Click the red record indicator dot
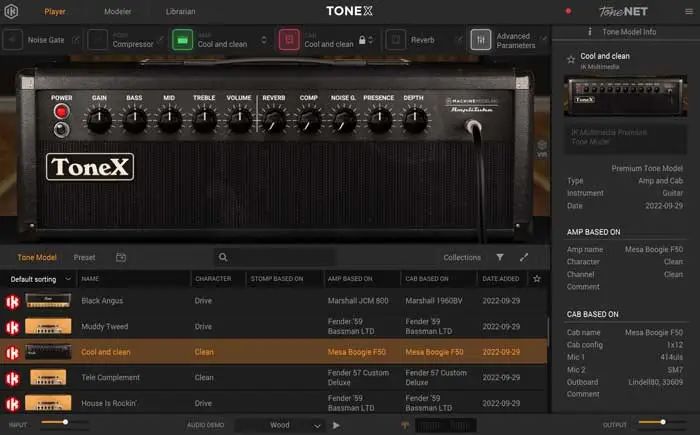This screenshot has height=435, width=700. [x=568, y=11]
